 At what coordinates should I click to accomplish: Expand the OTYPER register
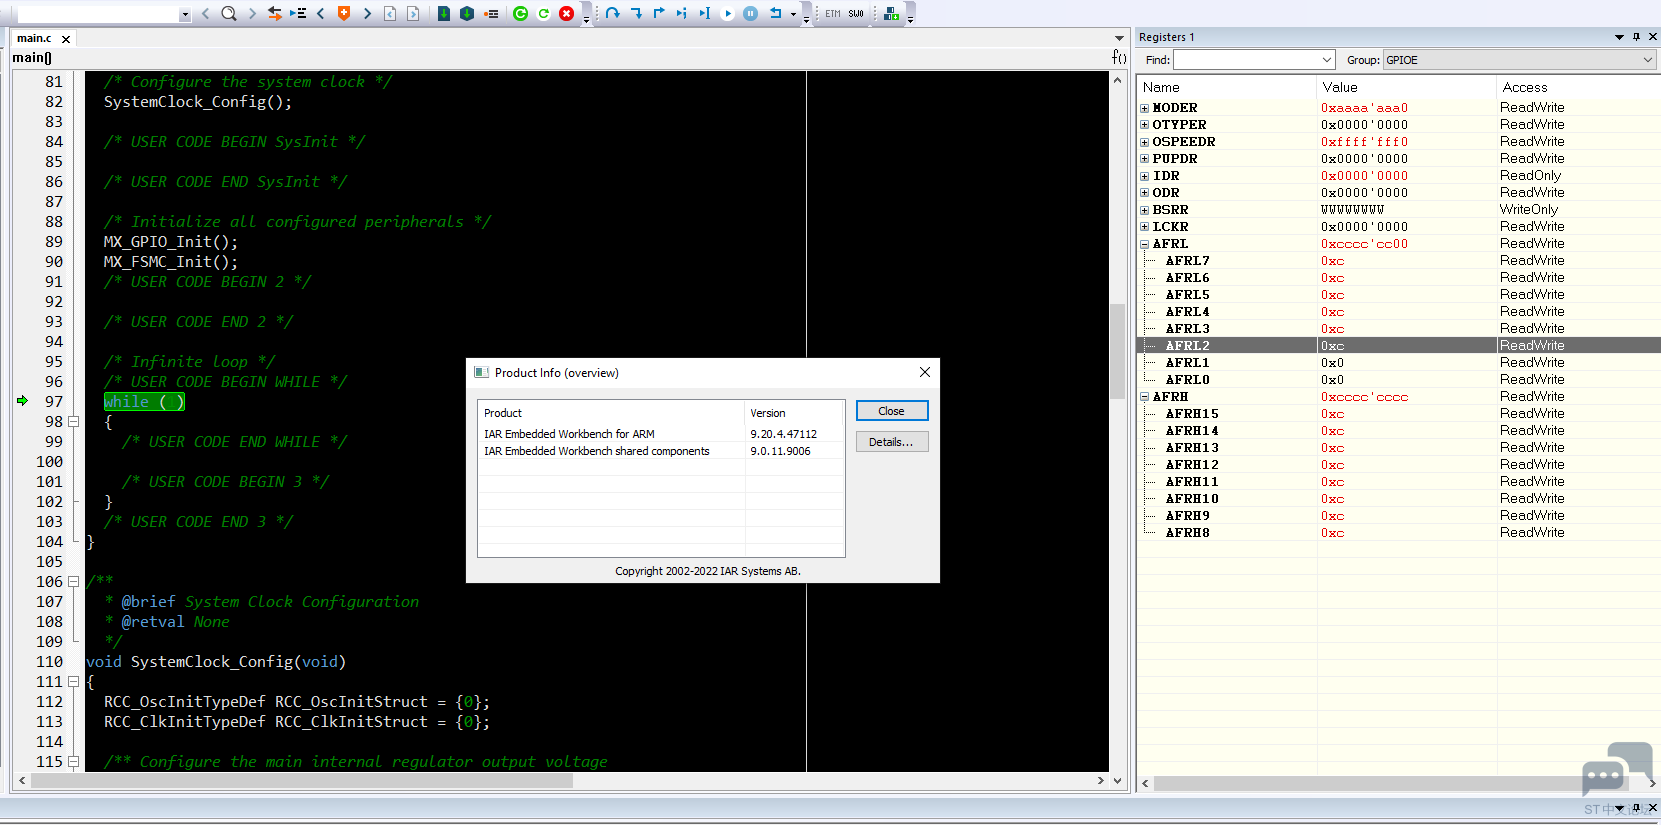click(1145, 125)
